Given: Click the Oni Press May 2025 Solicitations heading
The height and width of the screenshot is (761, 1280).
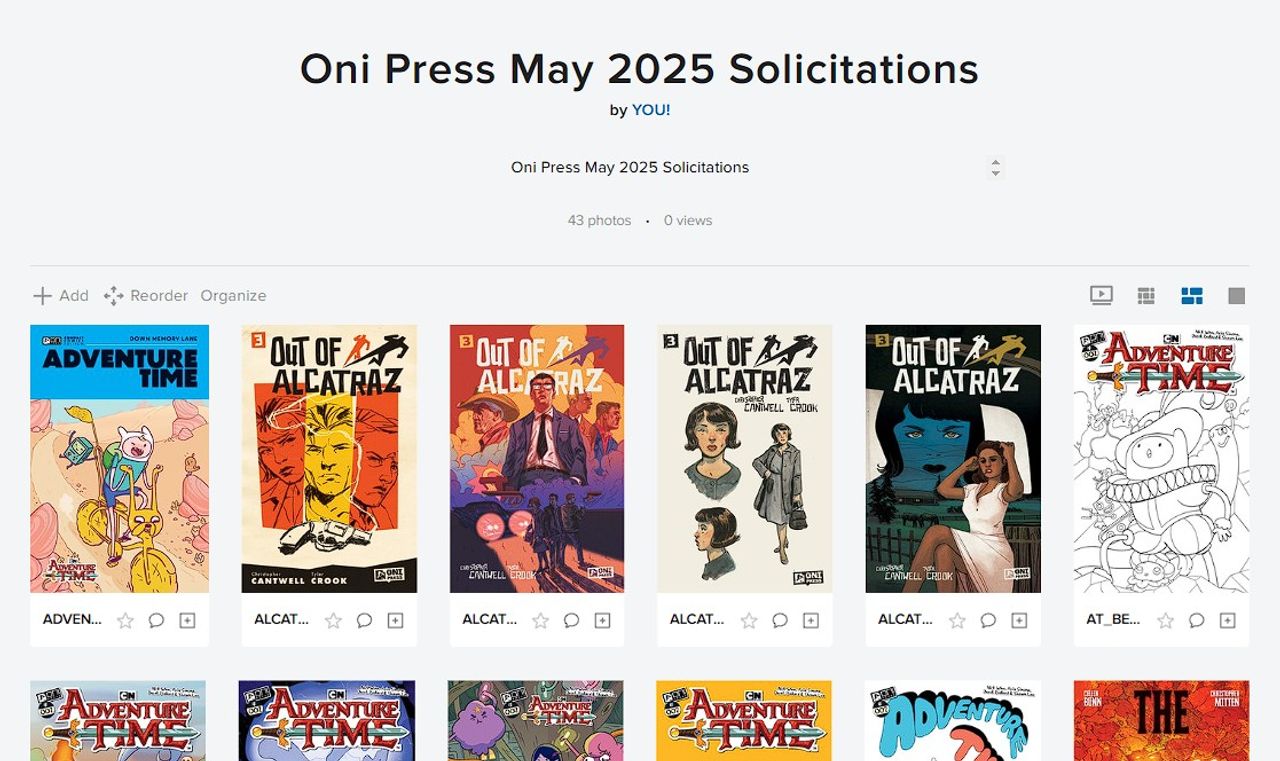Looking at the screenshot, I should [640, 69].
